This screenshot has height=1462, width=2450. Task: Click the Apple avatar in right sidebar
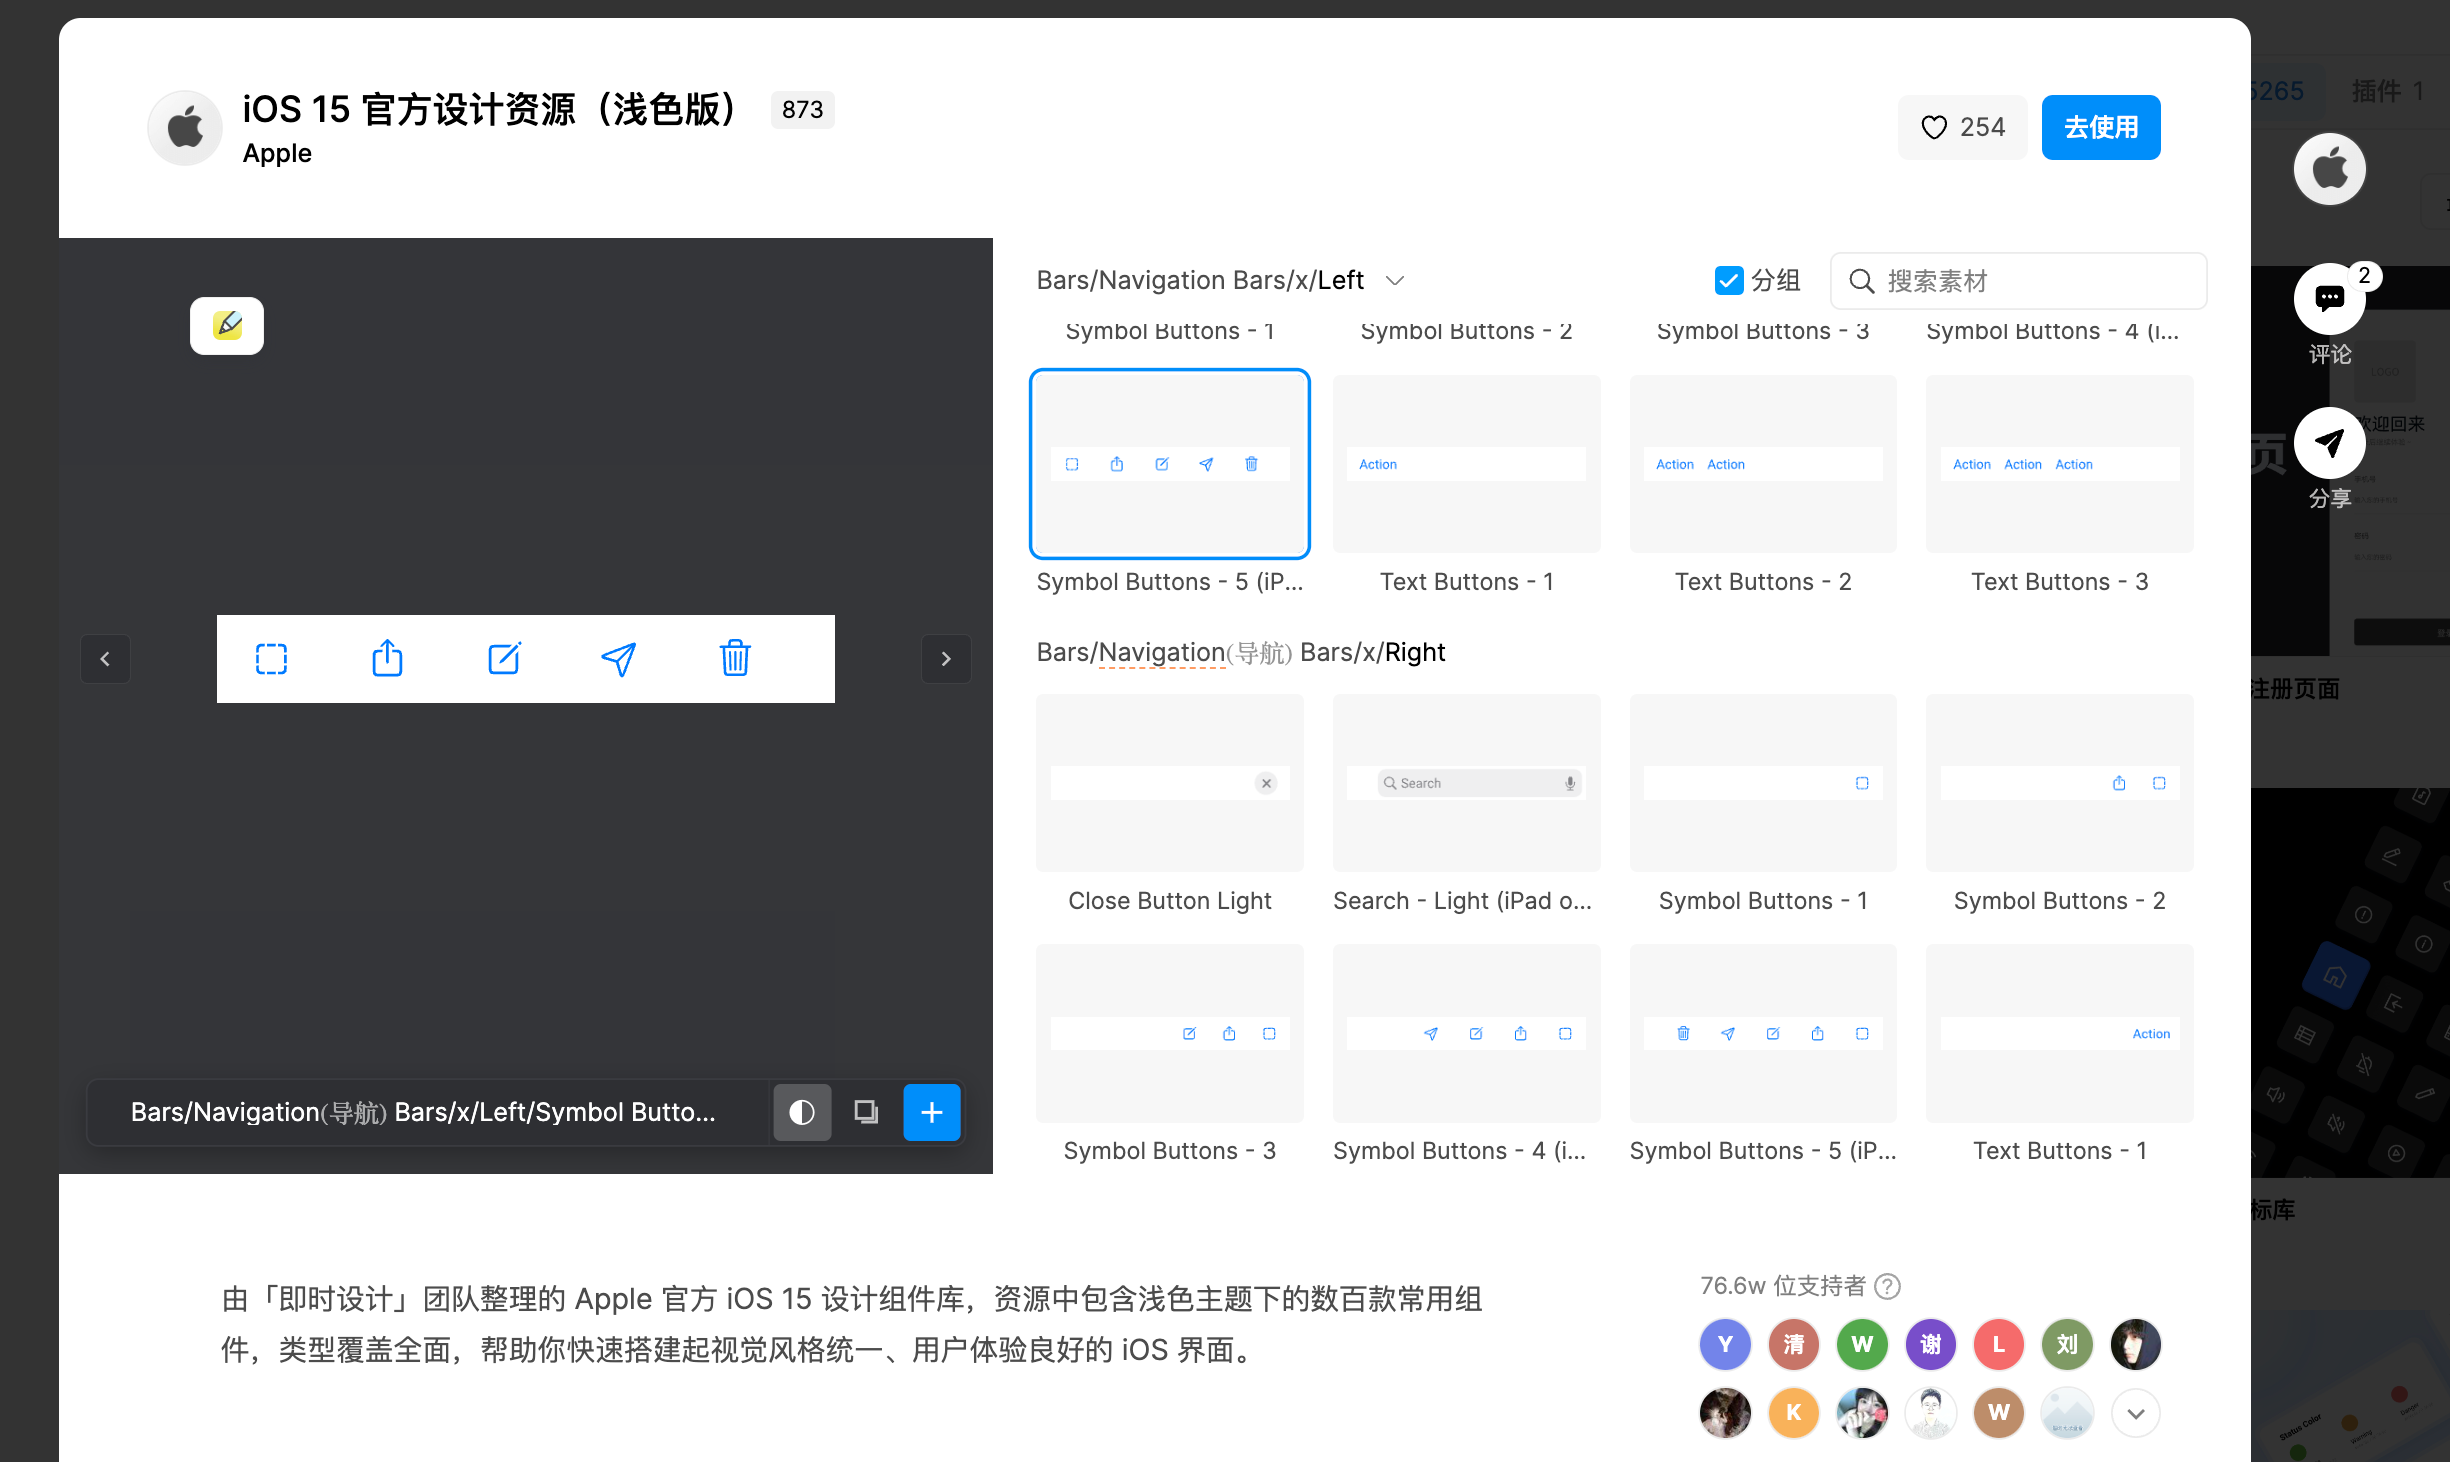tap(2329, 169)
